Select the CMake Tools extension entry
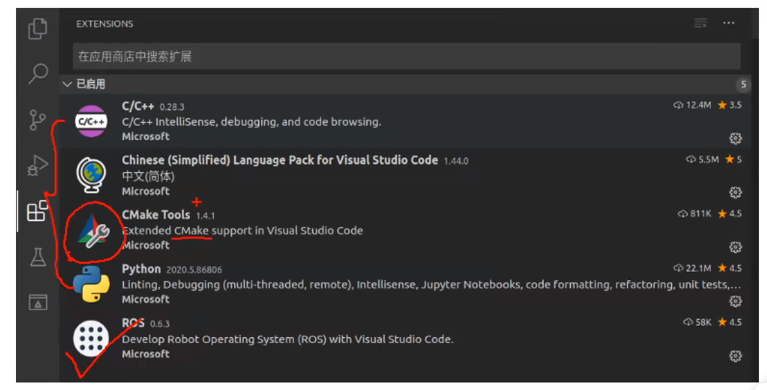Image resolution: width=767 pixels, height=390 pixels. pos(406,230)
